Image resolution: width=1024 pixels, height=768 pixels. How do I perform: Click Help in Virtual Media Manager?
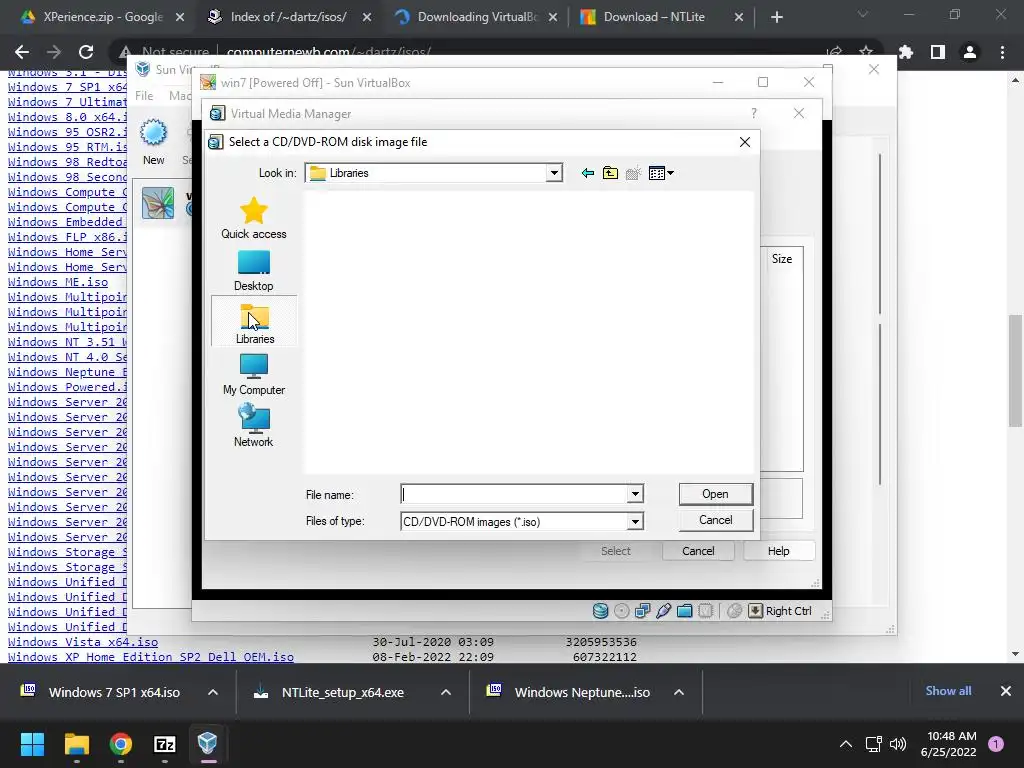pos(778,551)
